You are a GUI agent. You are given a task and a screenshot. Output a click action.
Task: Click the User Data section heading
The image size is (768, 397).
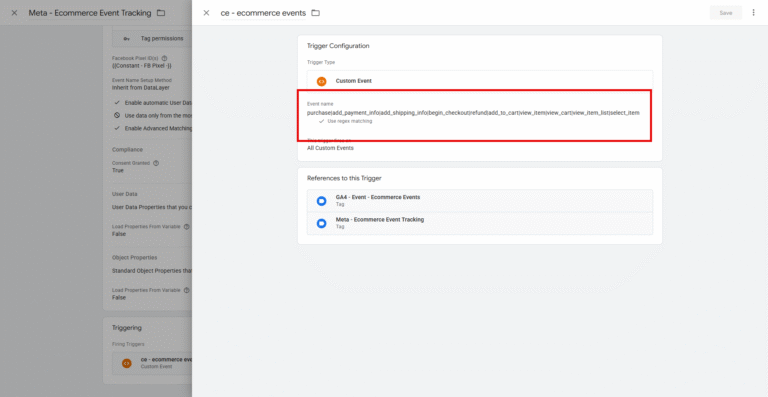(124, 194)
